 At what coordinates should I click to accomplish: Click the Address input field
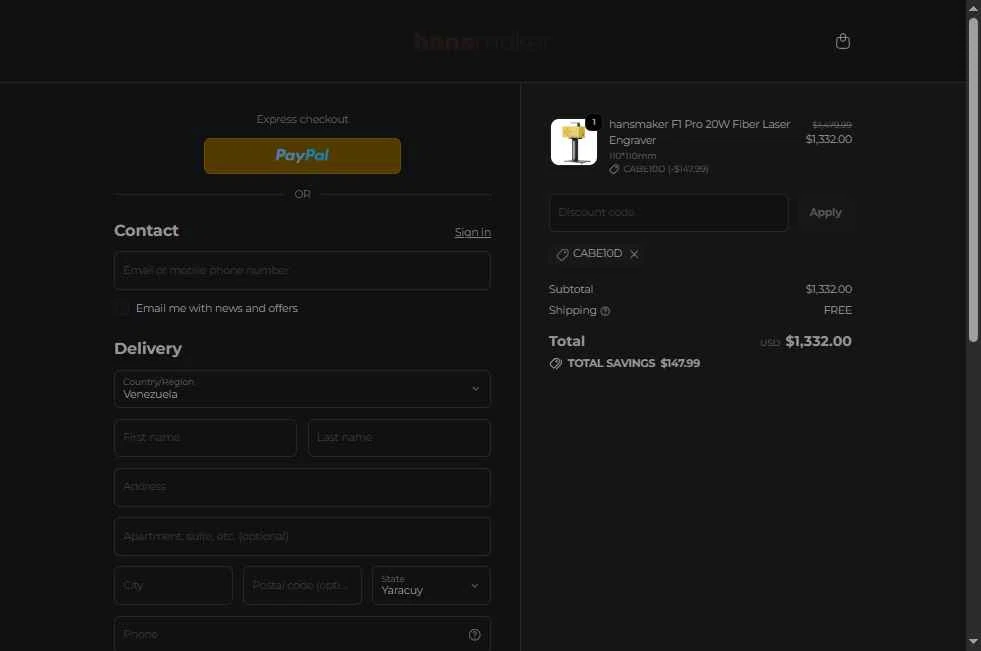[302, 487]
